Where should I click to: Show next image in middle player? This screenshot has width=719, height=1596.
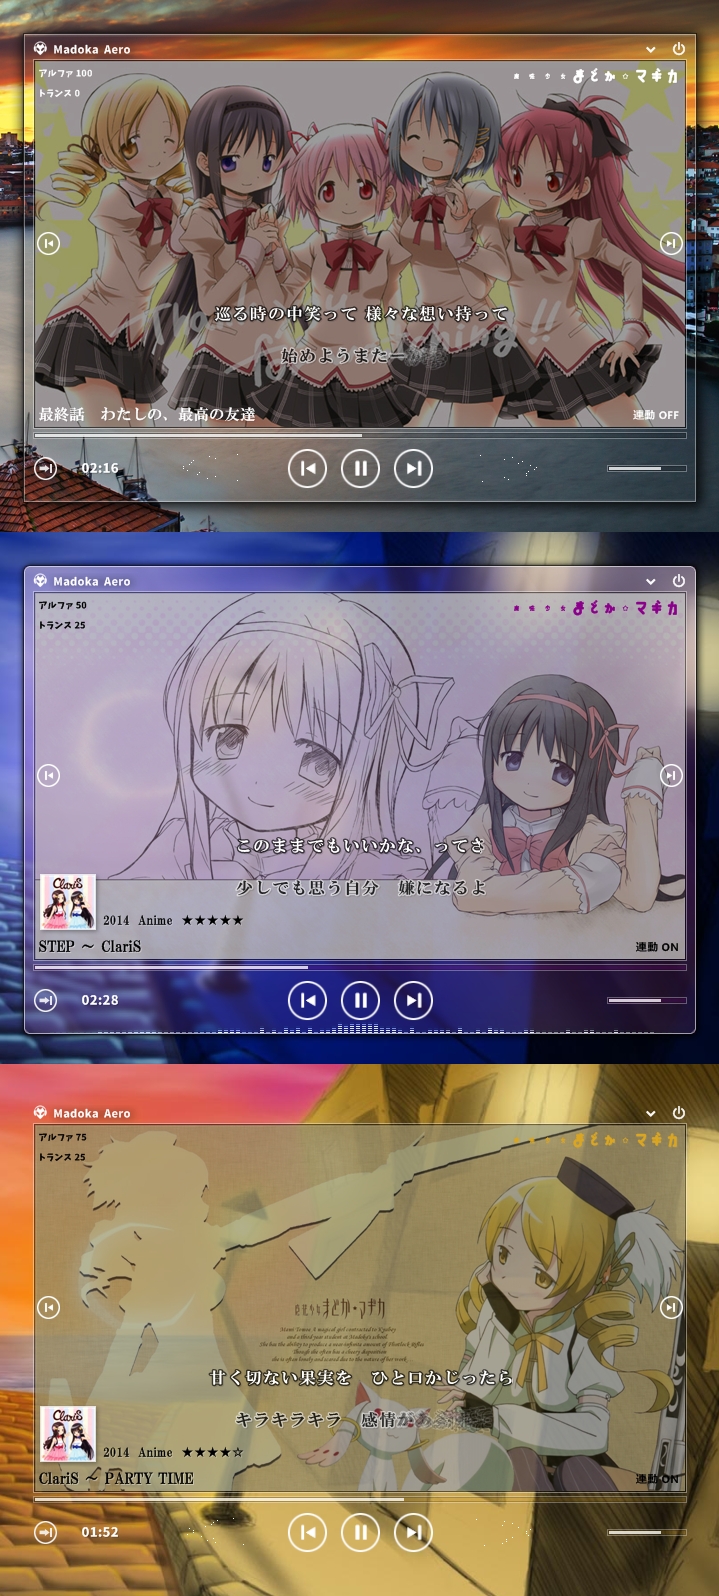click(671, 775)
